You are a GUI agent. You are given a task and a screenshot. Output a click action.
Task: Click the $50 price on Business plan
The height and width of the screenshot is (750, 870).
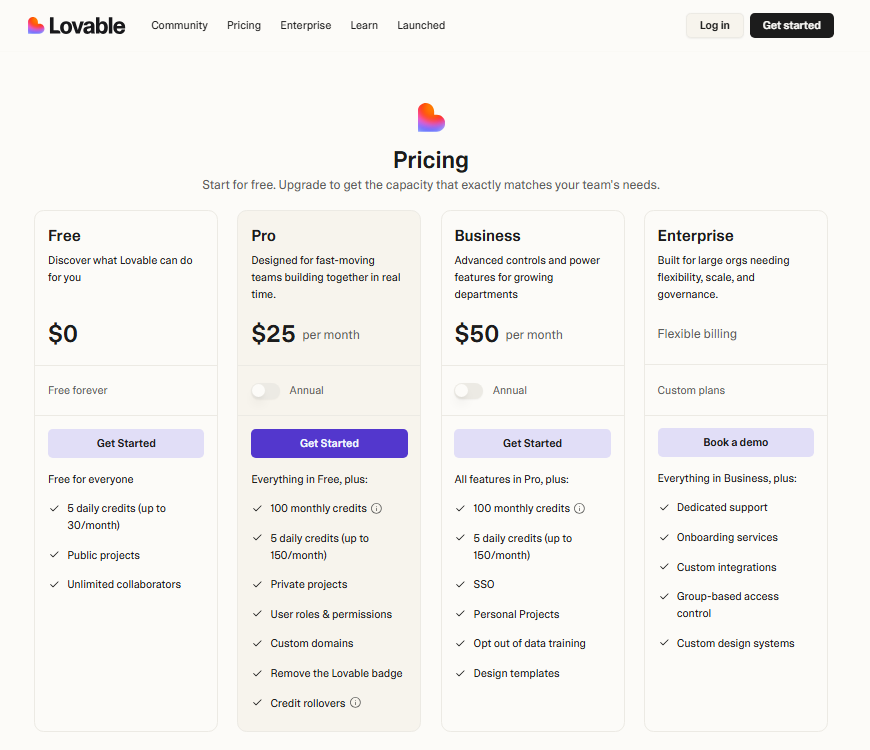[x=477, y=333]
